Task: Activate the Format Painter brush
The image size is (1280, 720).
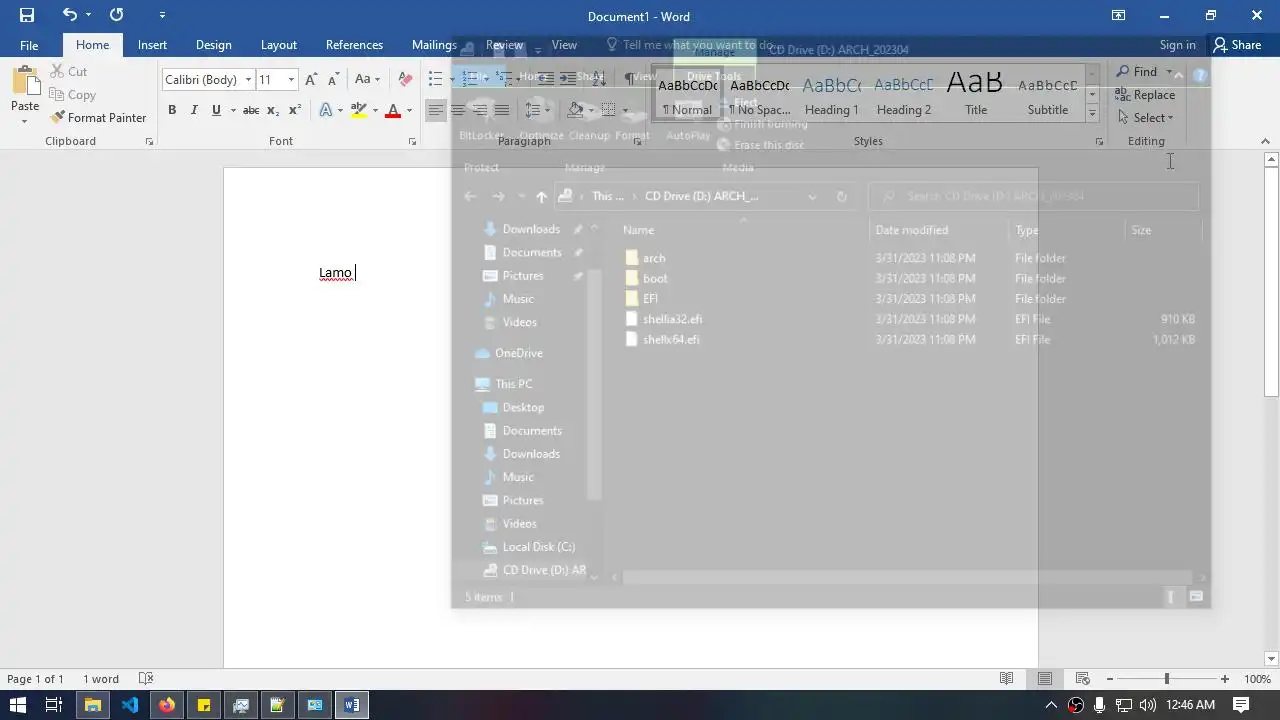Action: coord(98,118)
